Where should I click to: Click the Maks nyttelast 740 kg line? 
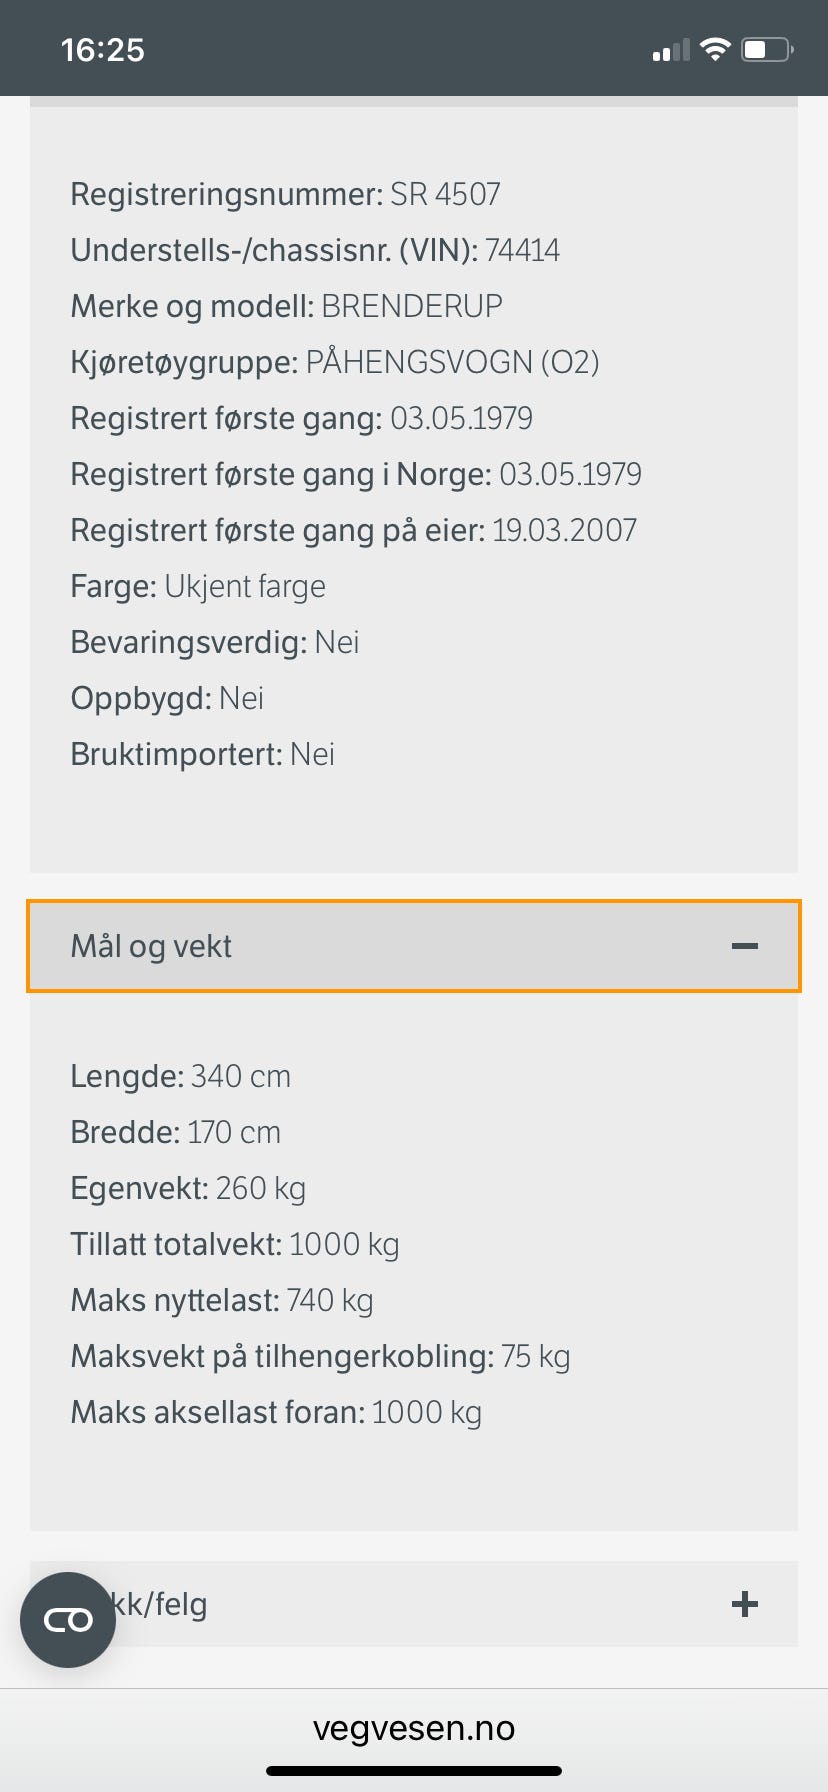pos(222,1300)
